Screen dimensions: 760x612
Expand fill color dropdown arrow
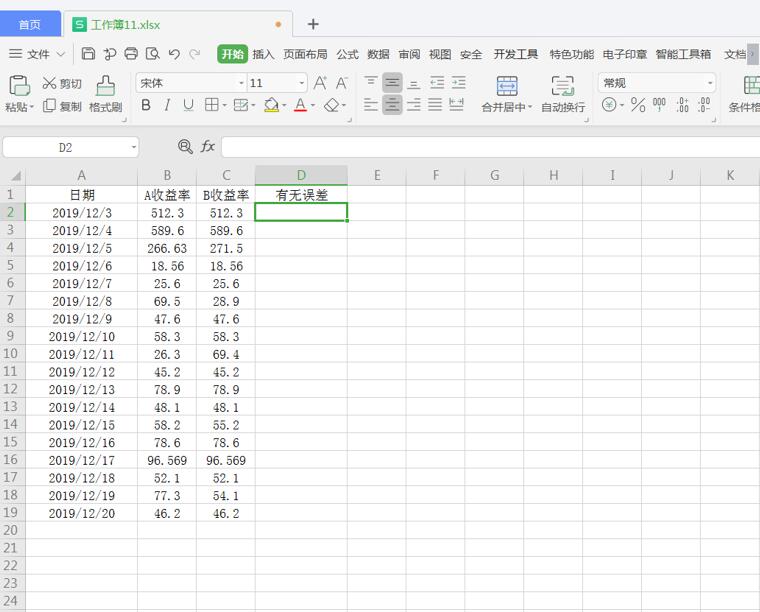tap(284, 105)
